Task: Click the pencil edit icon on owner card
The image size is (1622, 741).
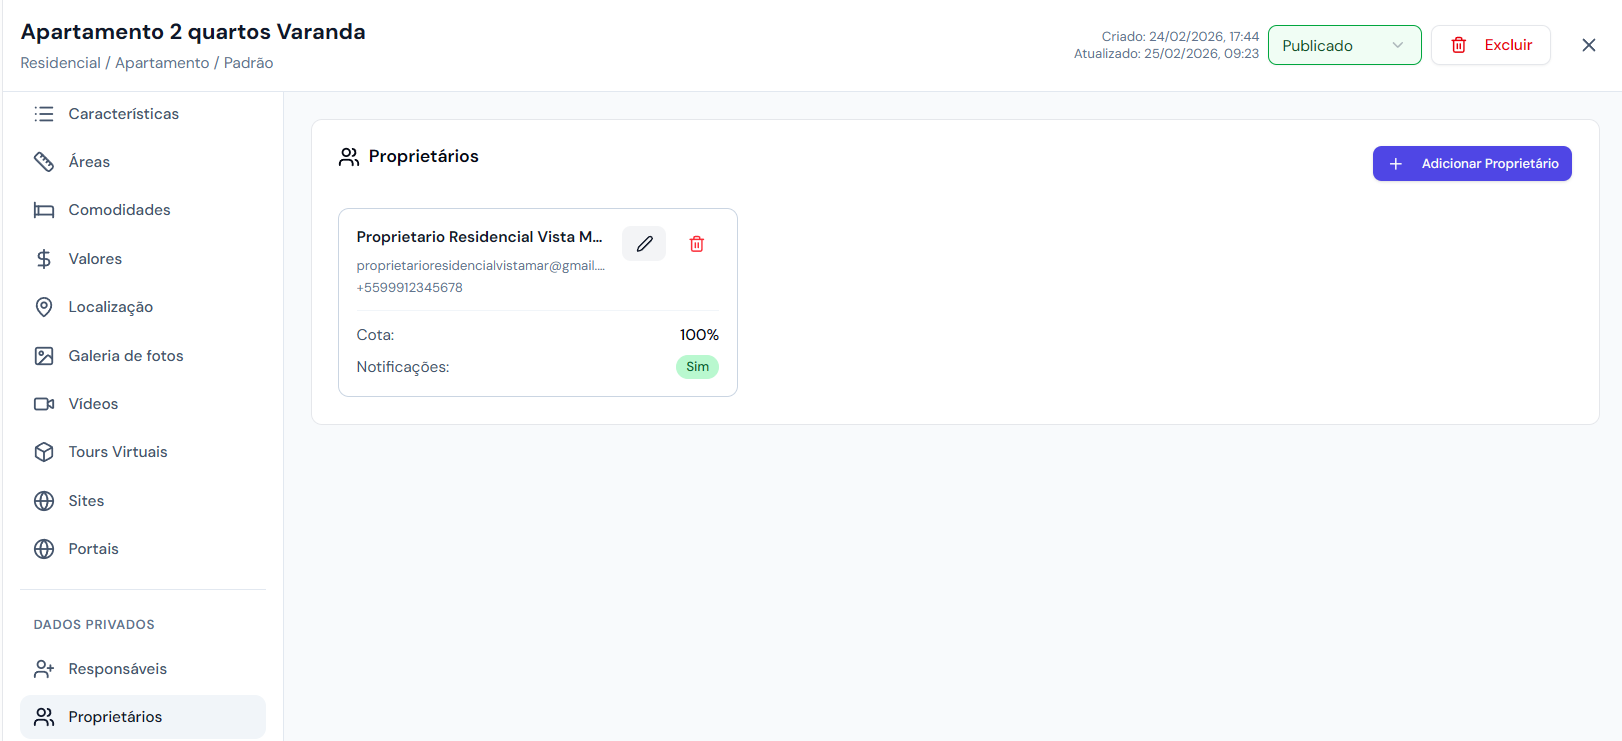Action: tap(644, 244)
